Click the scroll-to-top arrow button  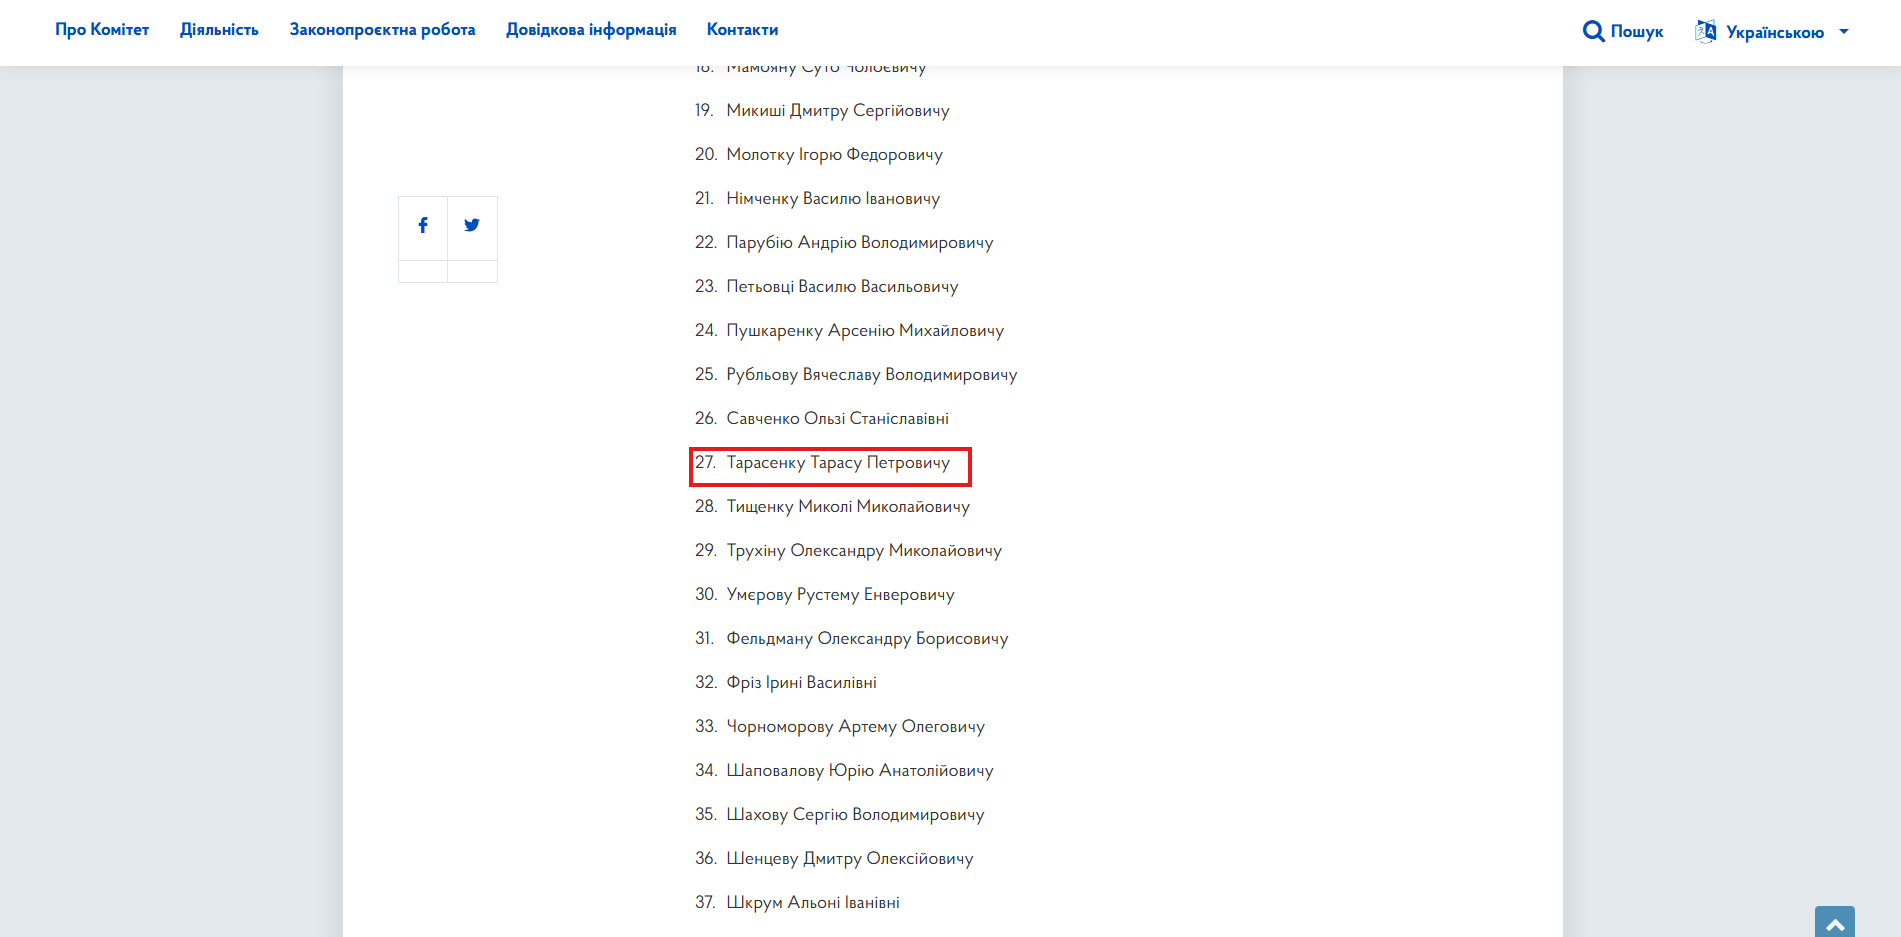pyautogui.click(x=1835, y=922)
